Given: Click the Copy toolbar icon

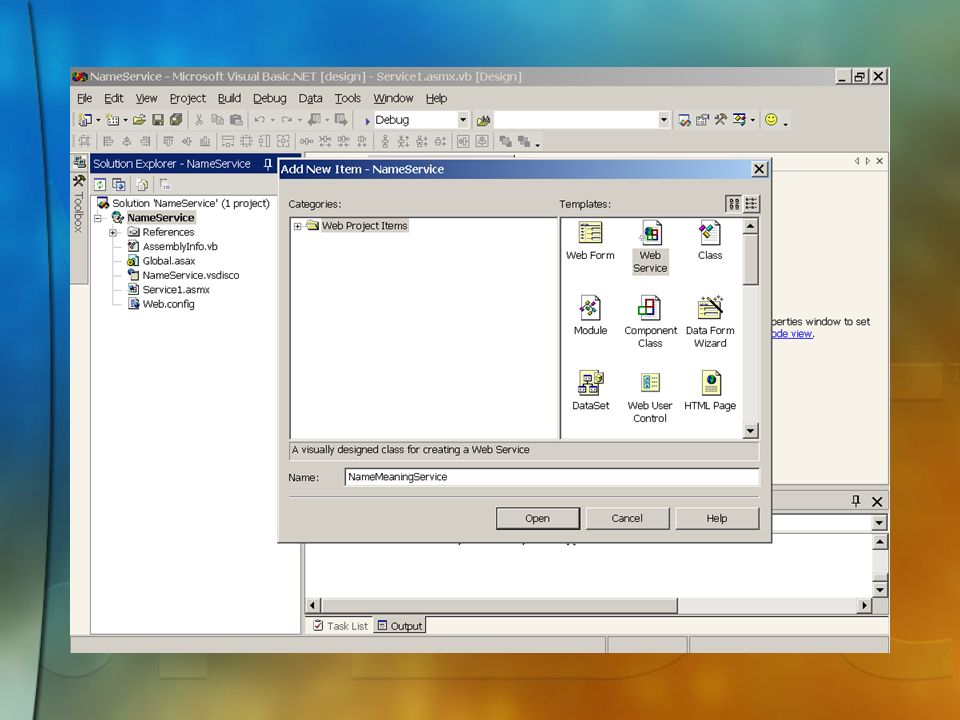Looking at the screenshot, I should (217, 120).
